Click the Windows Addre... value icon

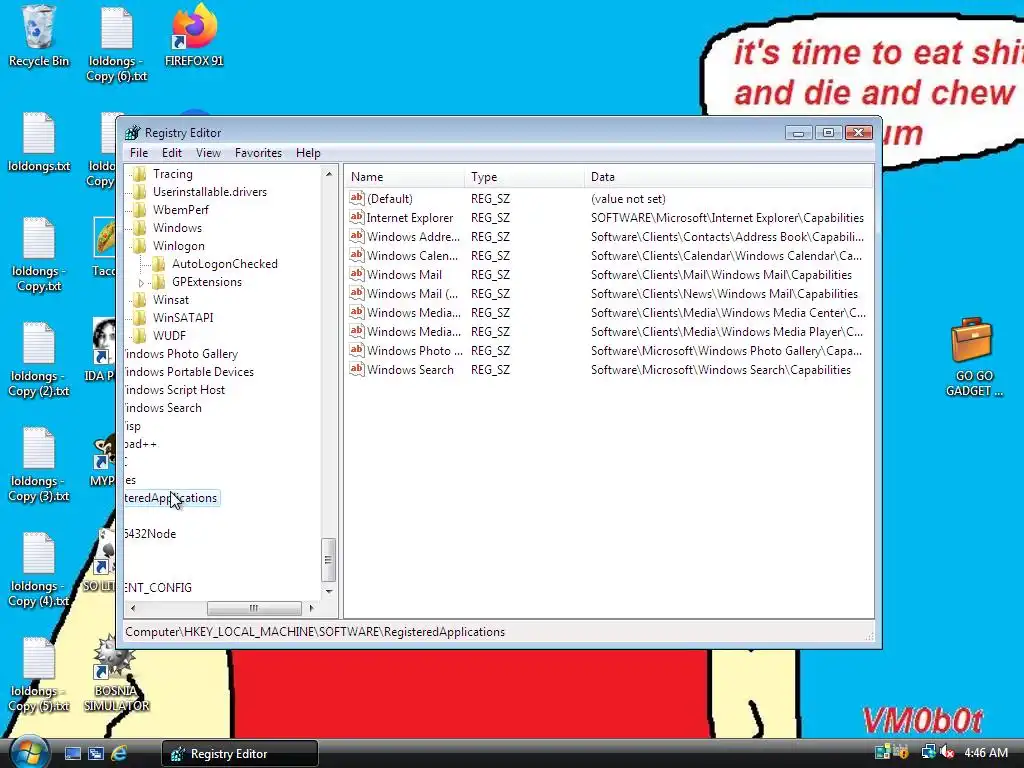357,236
